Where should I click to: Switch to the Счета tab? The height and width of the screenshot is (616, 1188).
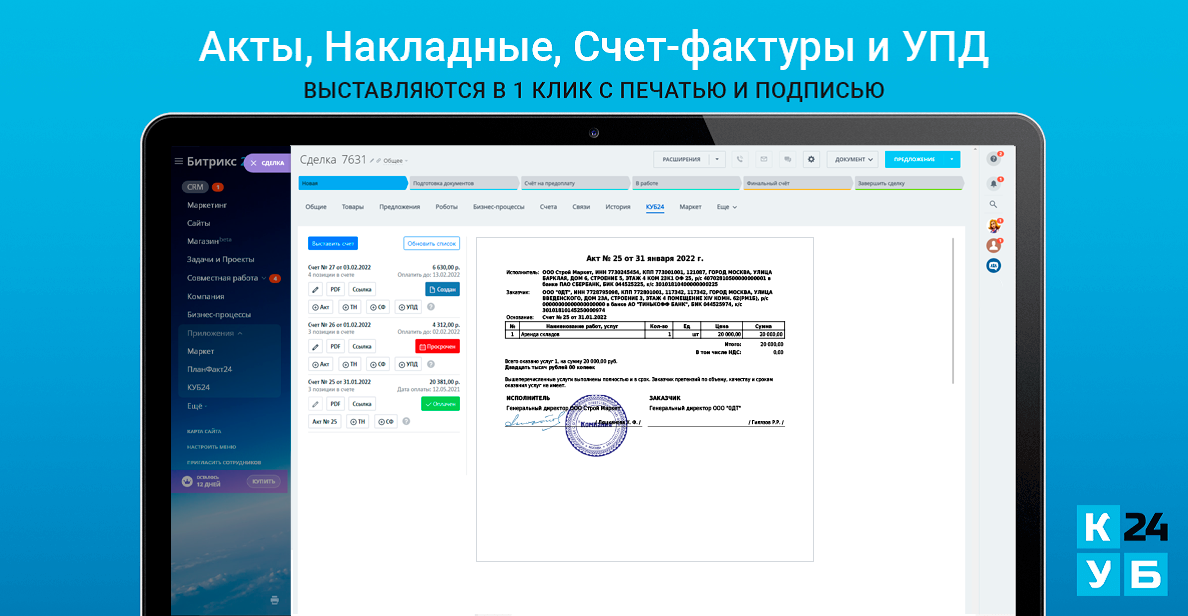pos(549,207)
